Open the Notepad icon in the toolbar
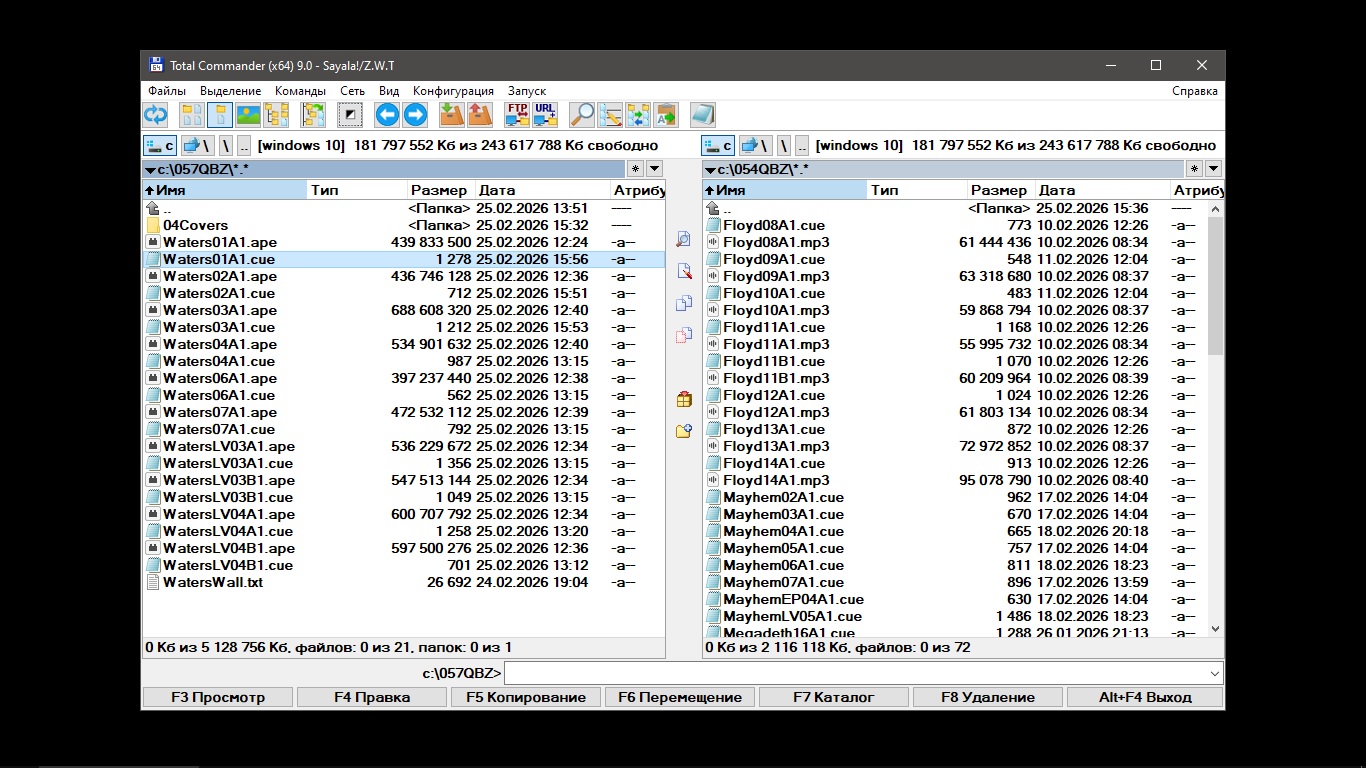Screen dimensions: 1366x768 coord(703,115)
